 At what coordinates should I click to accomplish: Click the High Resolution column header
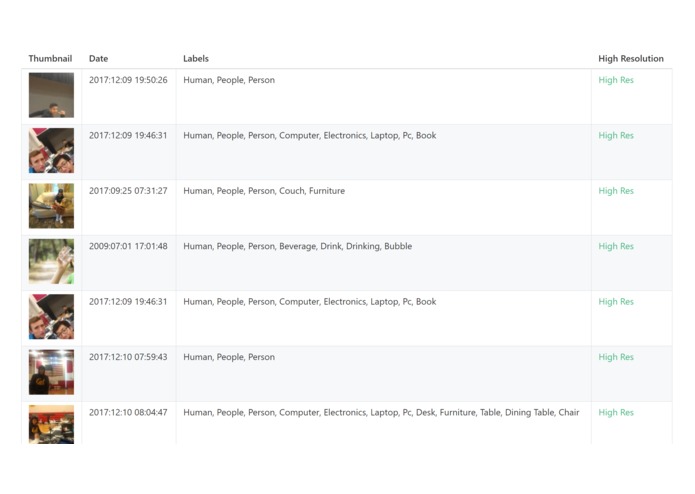(631, 58)
